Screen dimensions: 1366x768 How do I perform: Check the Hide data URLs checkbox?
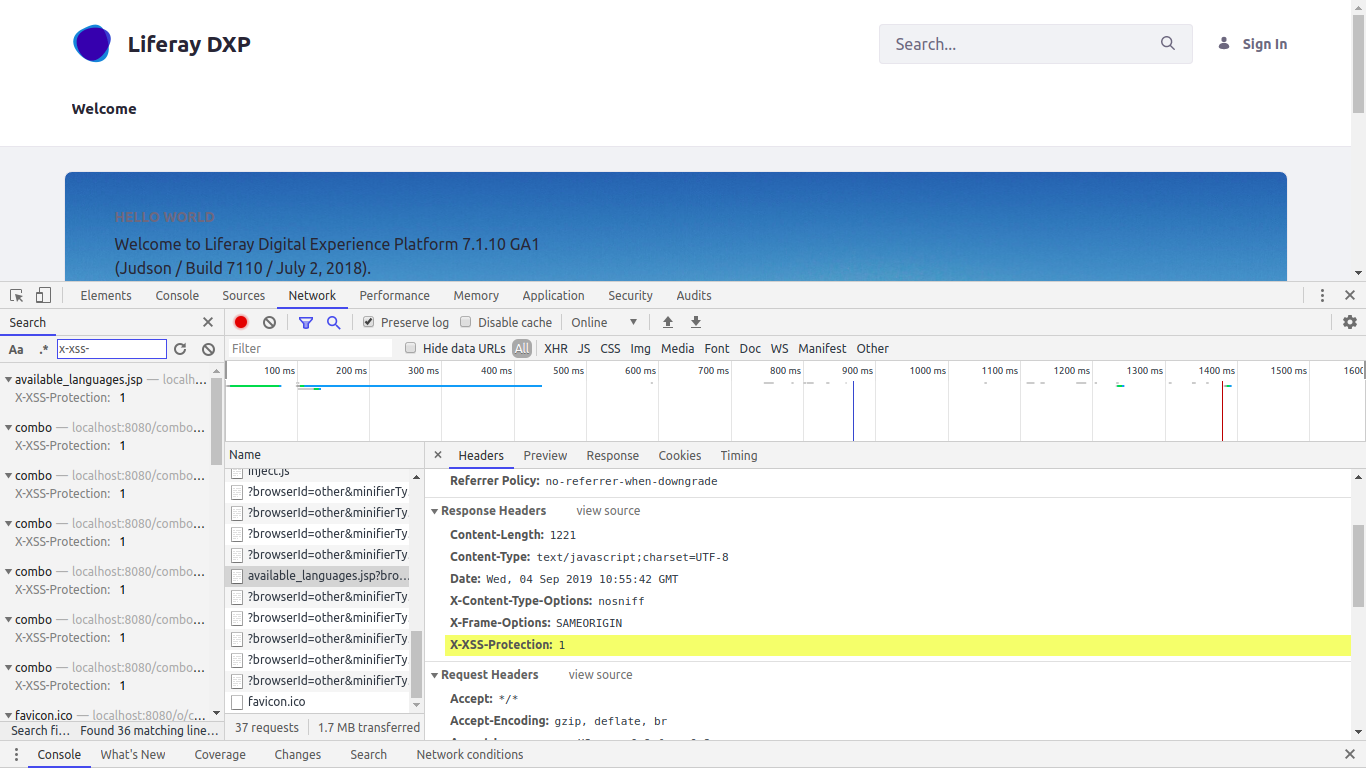click(x=410, y=348)
